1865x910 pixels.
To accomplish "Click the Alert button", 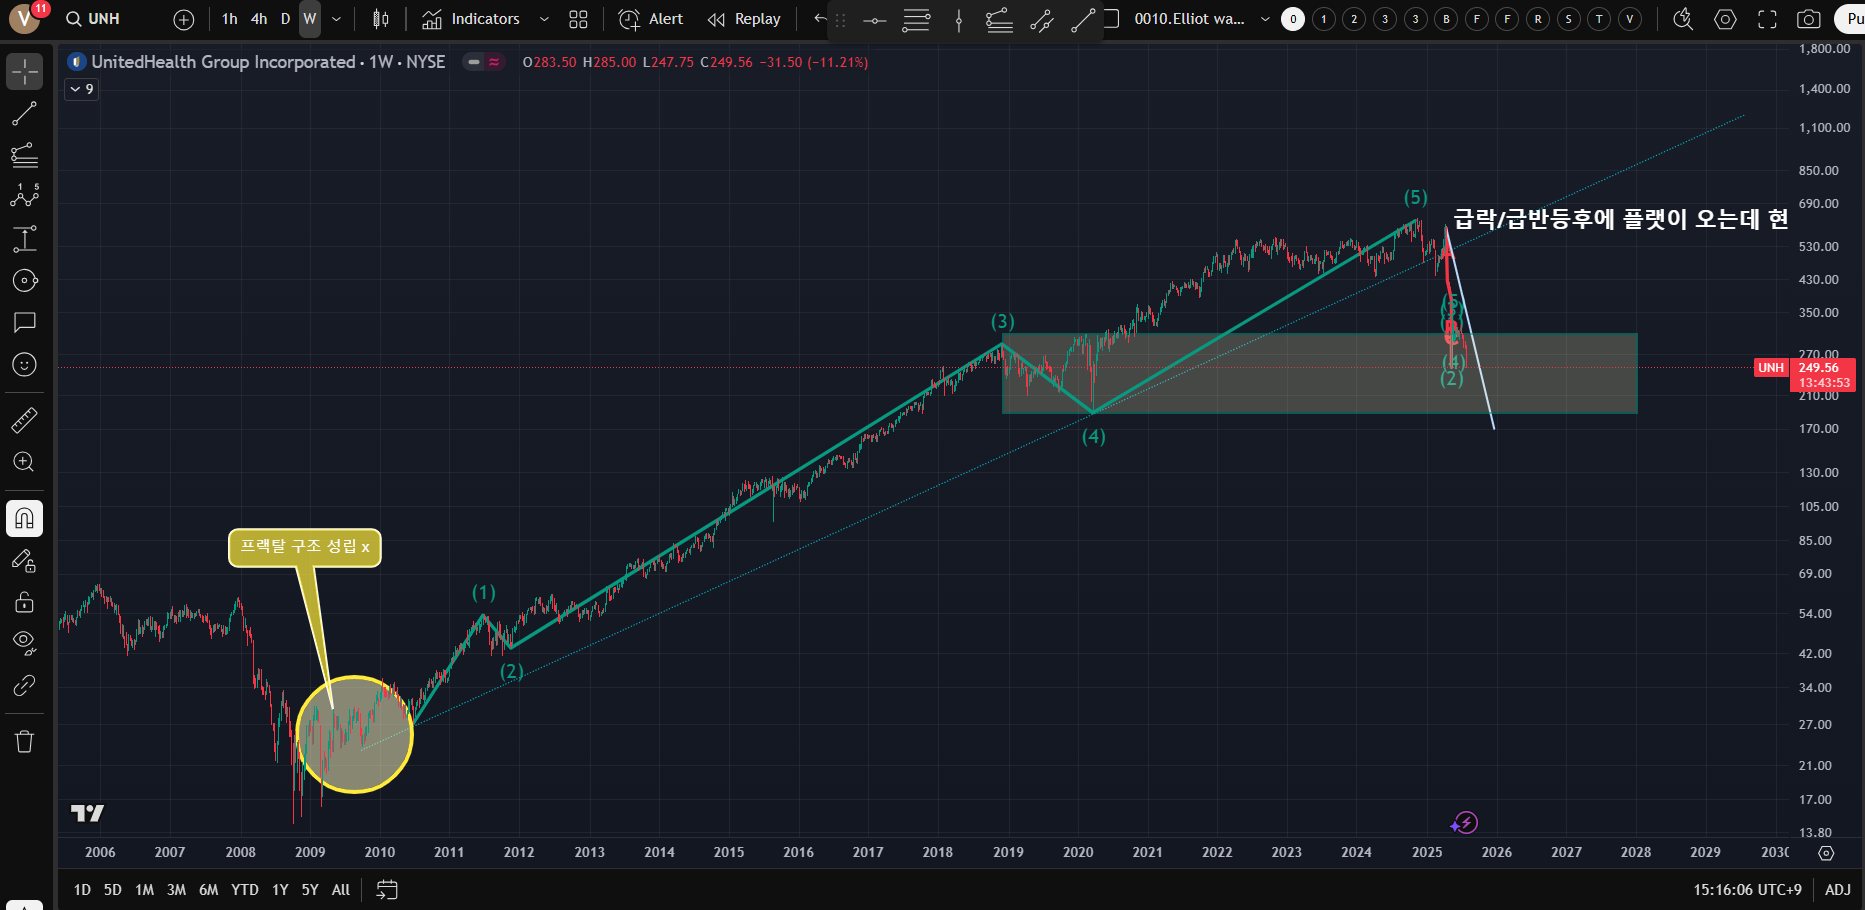I will point(651,19).
